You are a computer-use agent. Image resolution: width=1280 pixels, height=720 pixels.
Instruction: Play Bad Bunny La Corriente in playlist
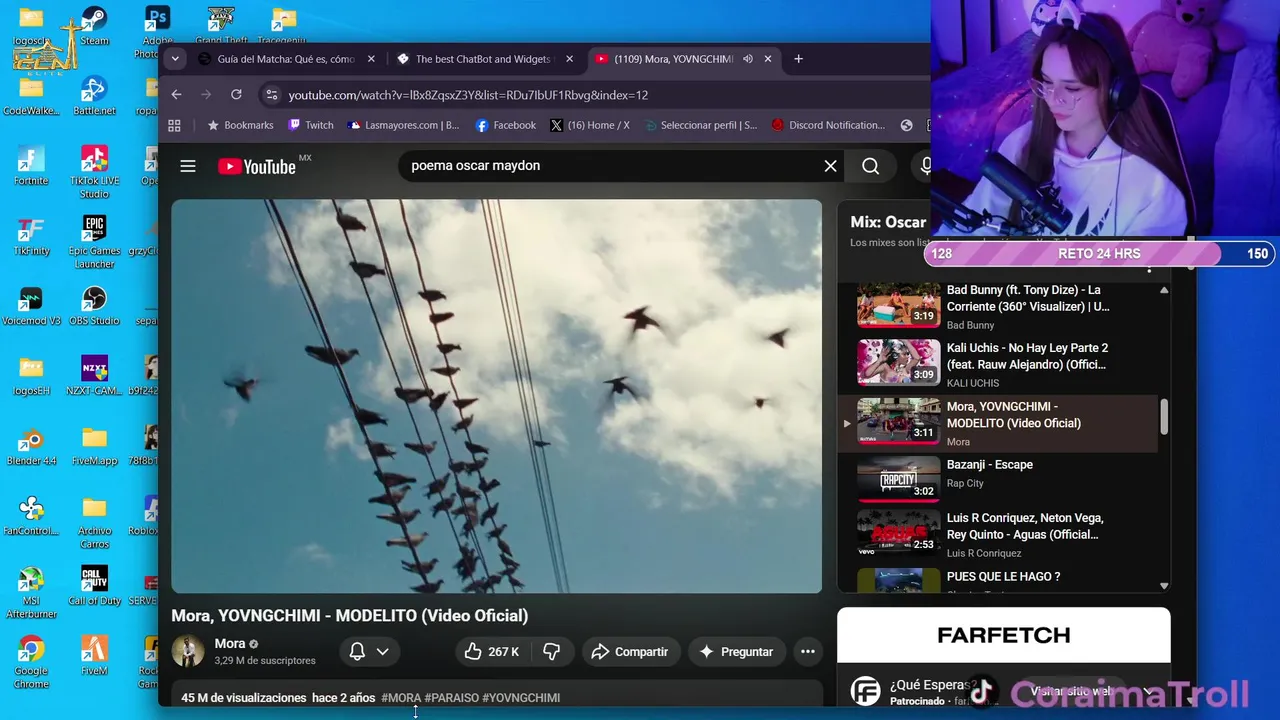point(1000,306)
